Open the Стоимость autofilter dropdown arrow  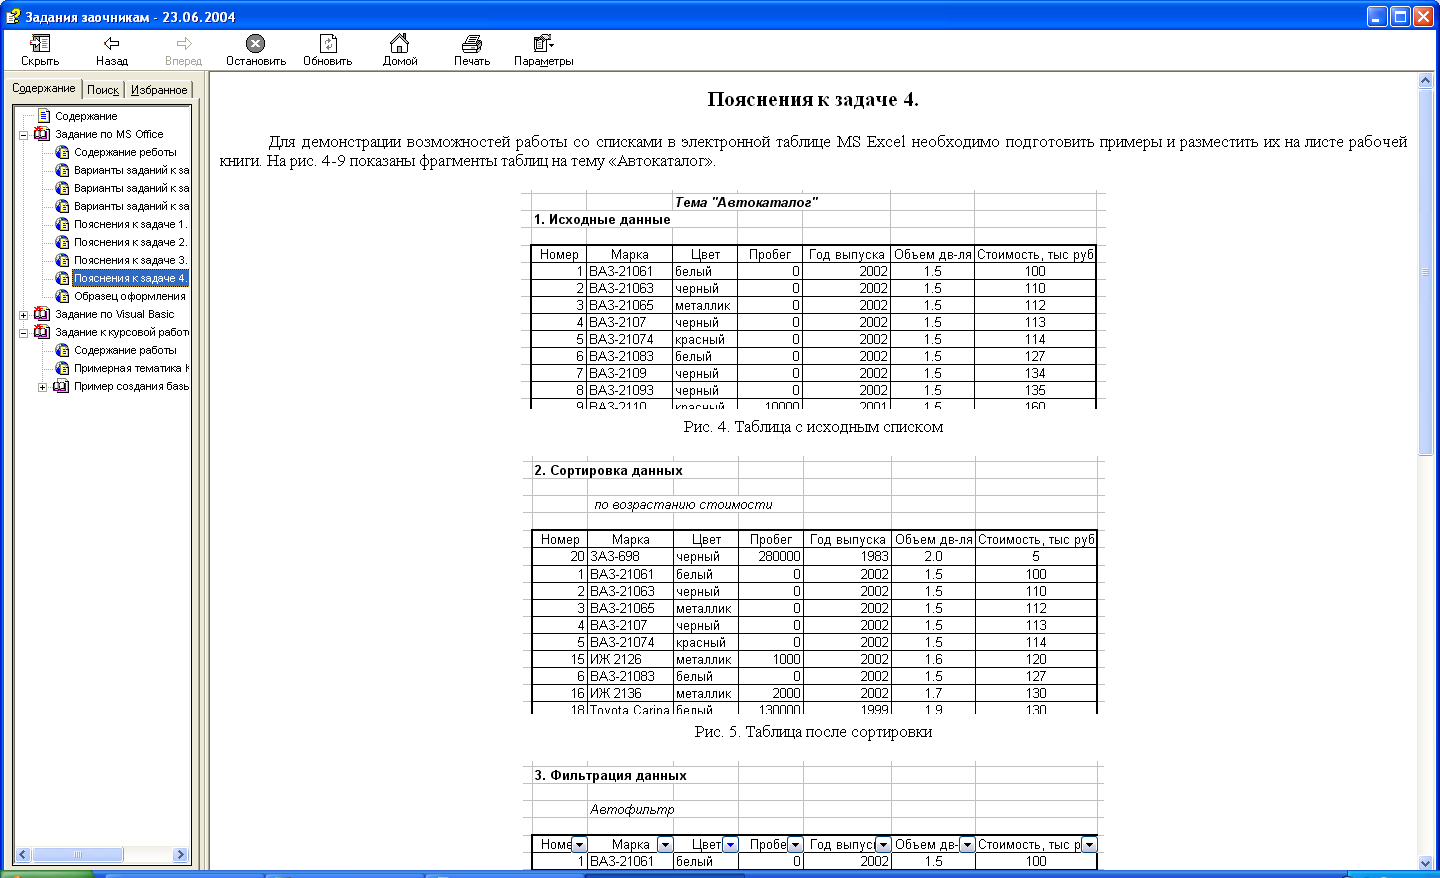coord(1089,845)
